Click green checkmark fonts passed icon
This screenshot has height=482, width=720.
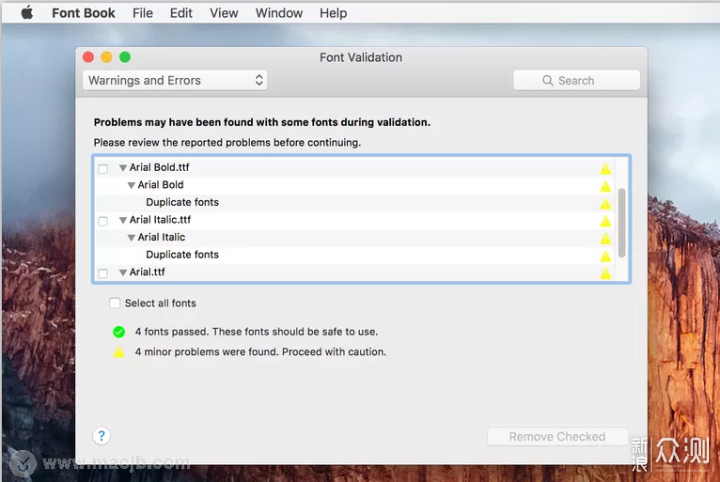tap(119, 331)
